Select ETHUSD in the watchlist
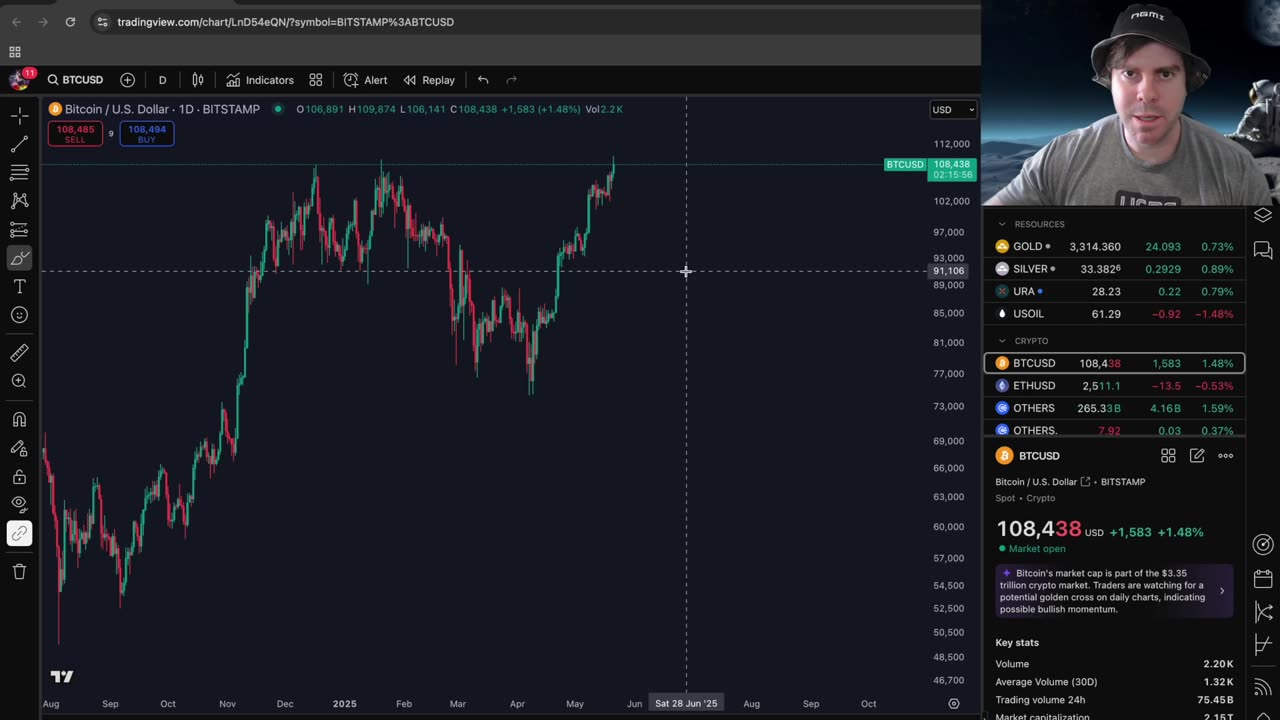1280x720 pixels. click(x=1114, y=385)
